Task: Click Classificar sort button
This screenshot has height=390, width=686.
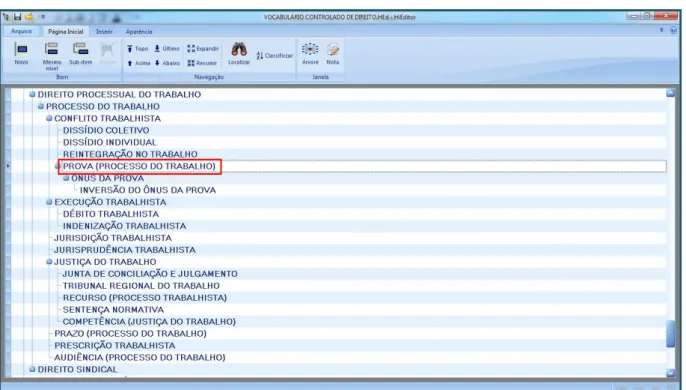Action: (274, 56)
